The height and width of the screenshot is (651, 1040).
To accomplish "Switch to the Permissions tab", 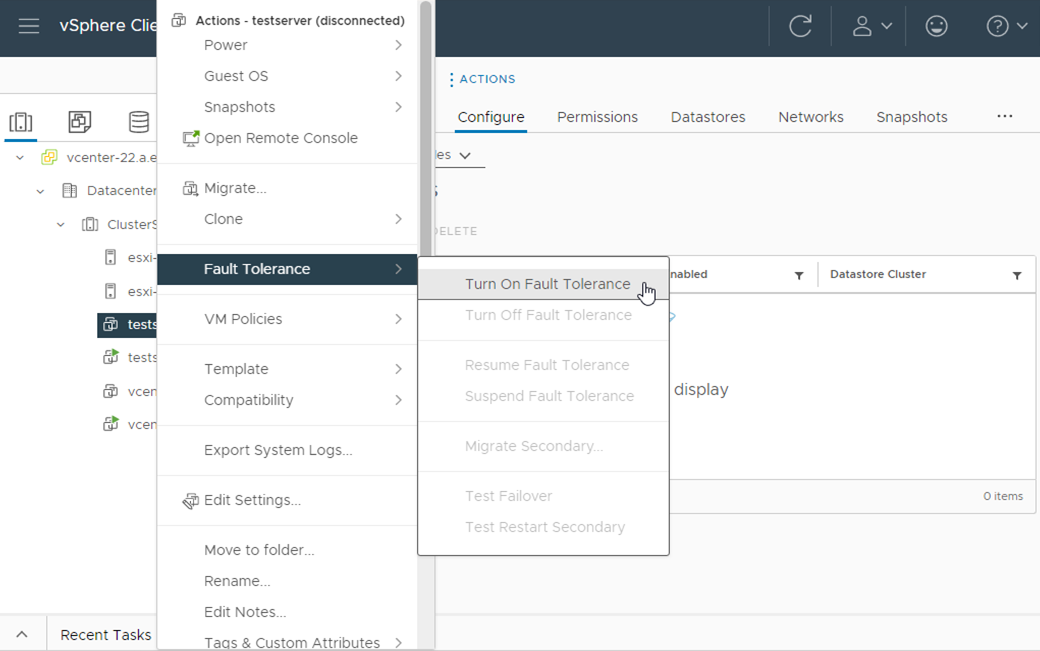I will click(x=597, y=117).
